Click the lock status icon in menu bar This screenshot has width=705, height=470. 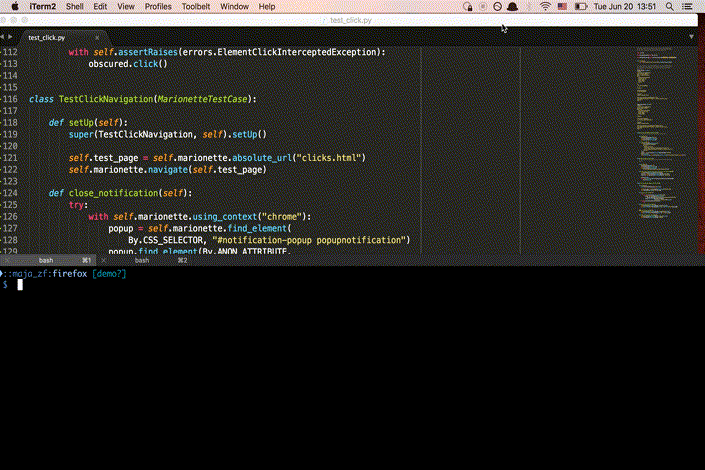(x=468, y=6)
